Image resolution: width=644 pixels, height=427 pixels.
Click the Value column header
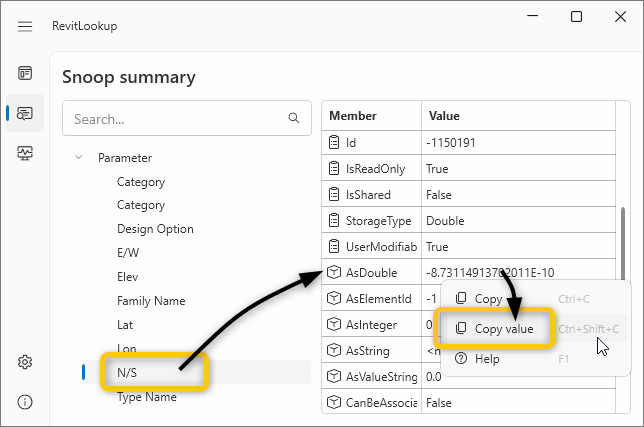[442, 116]
